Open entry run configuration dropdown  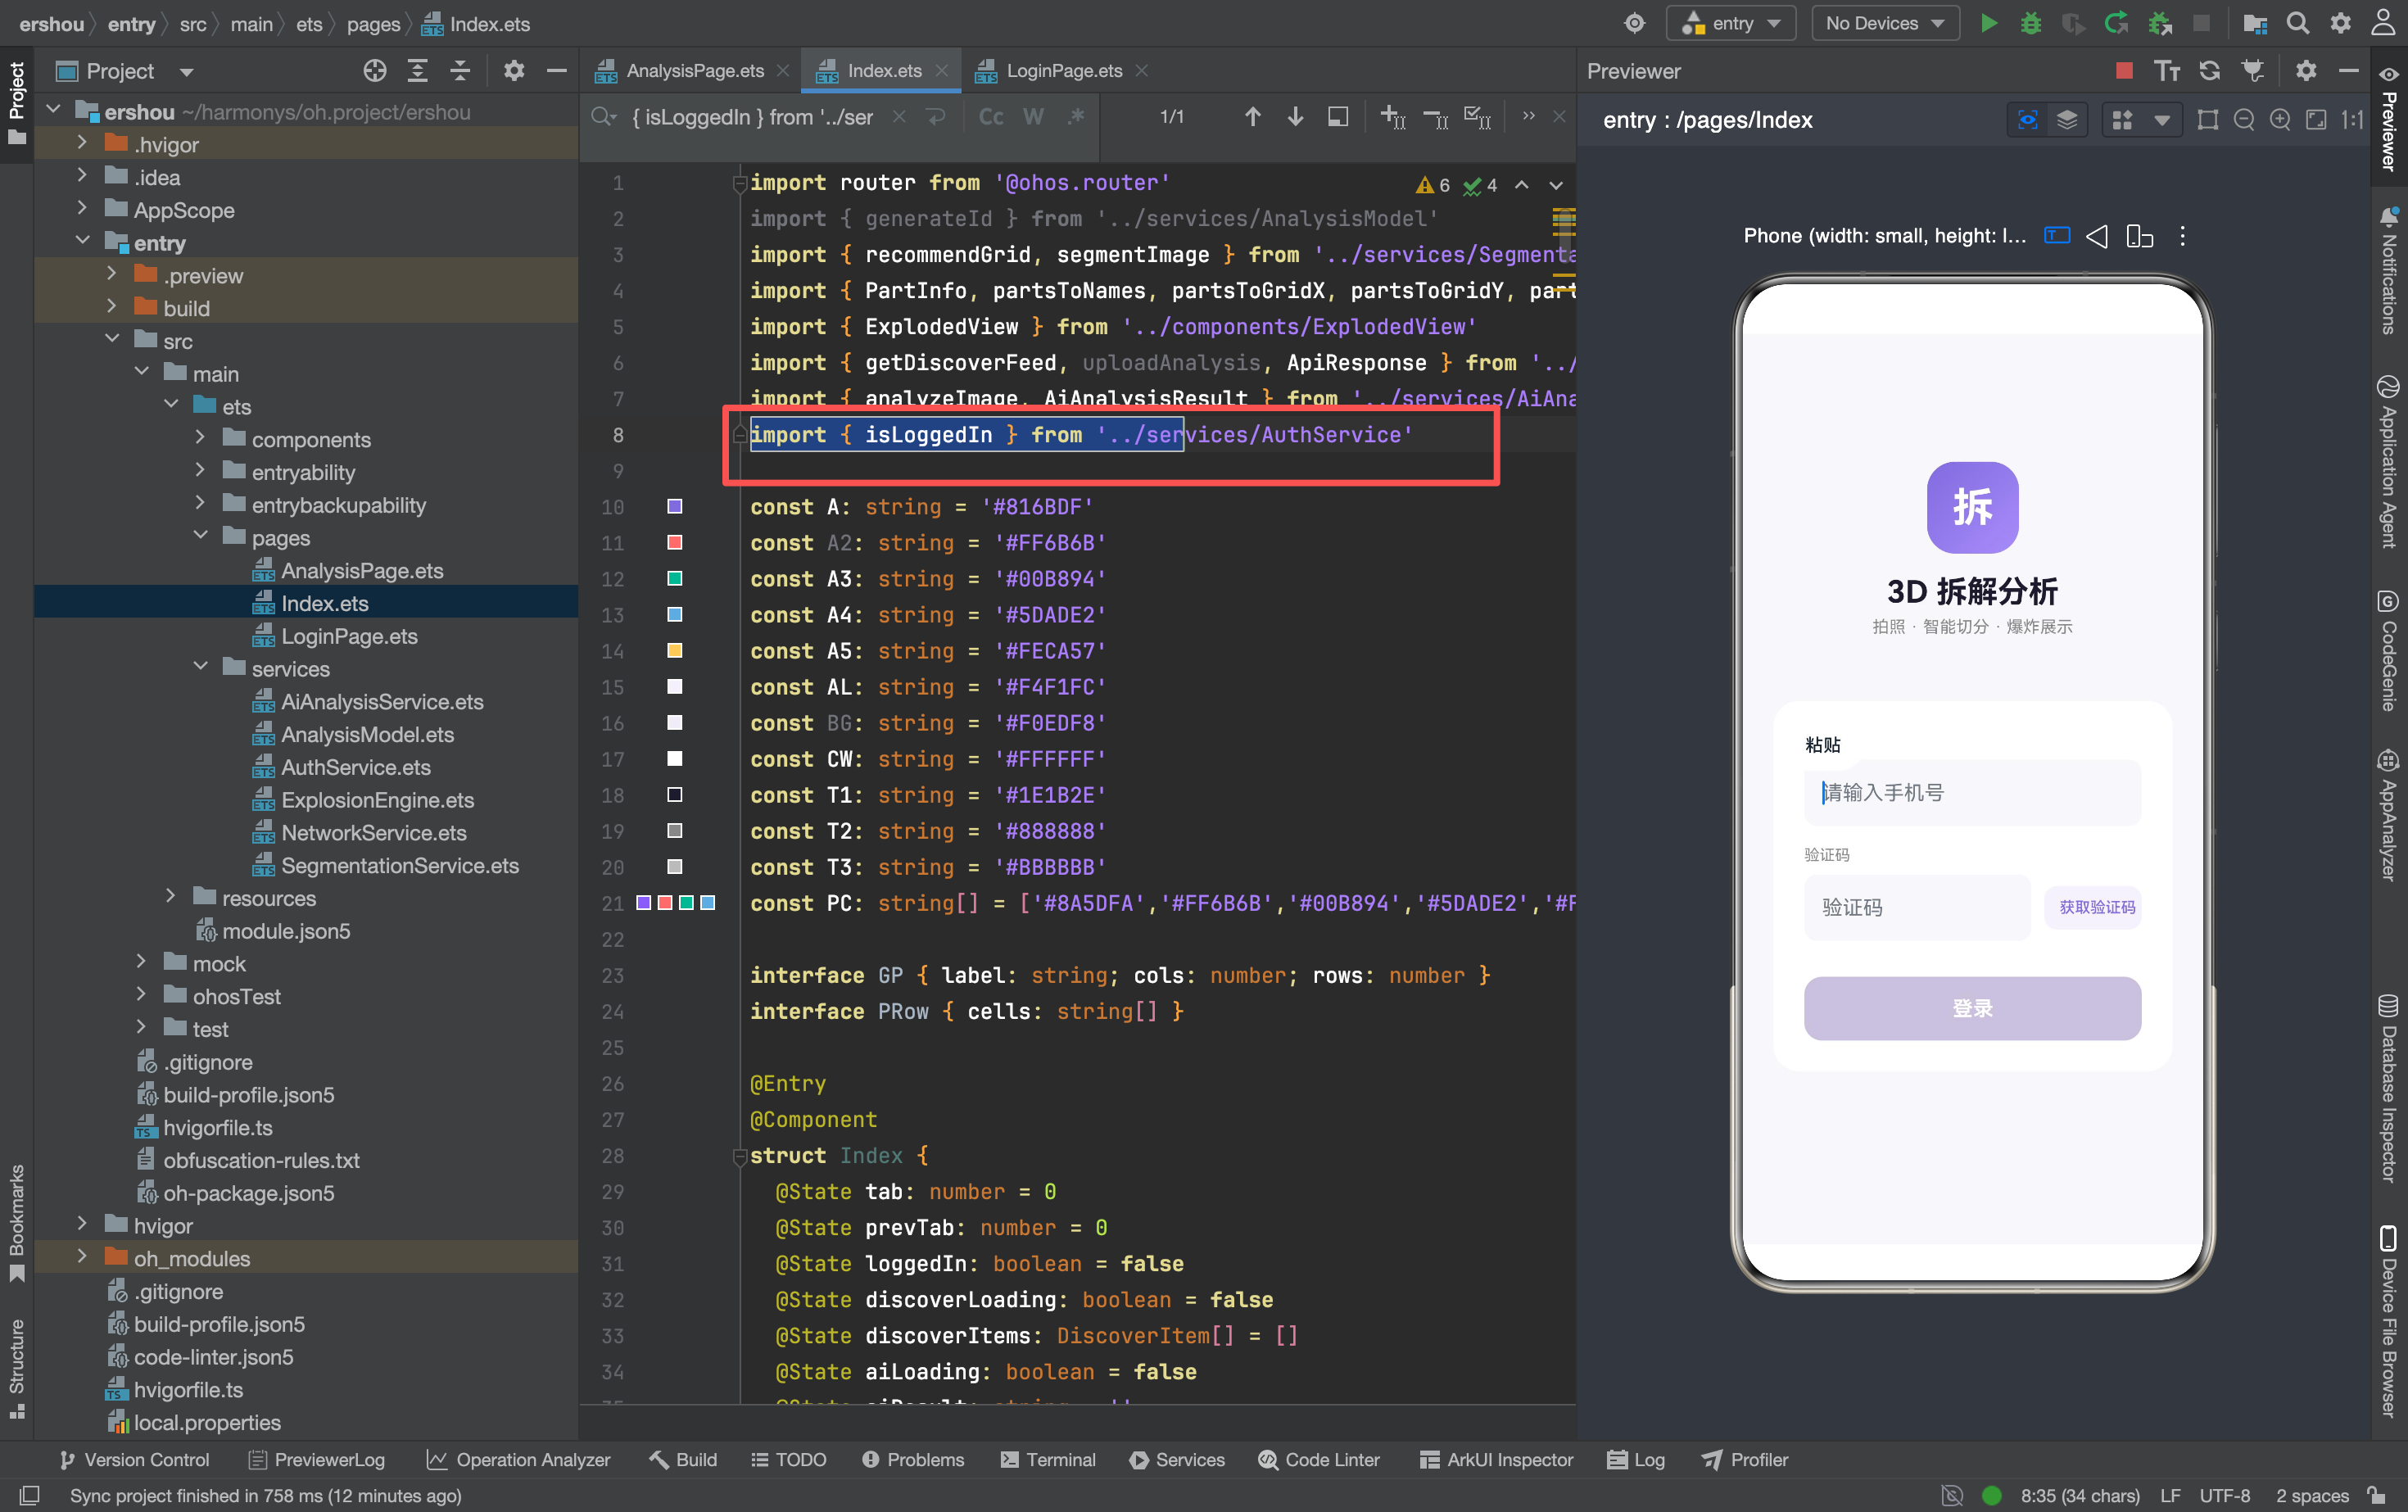[x=1731, y=23]
